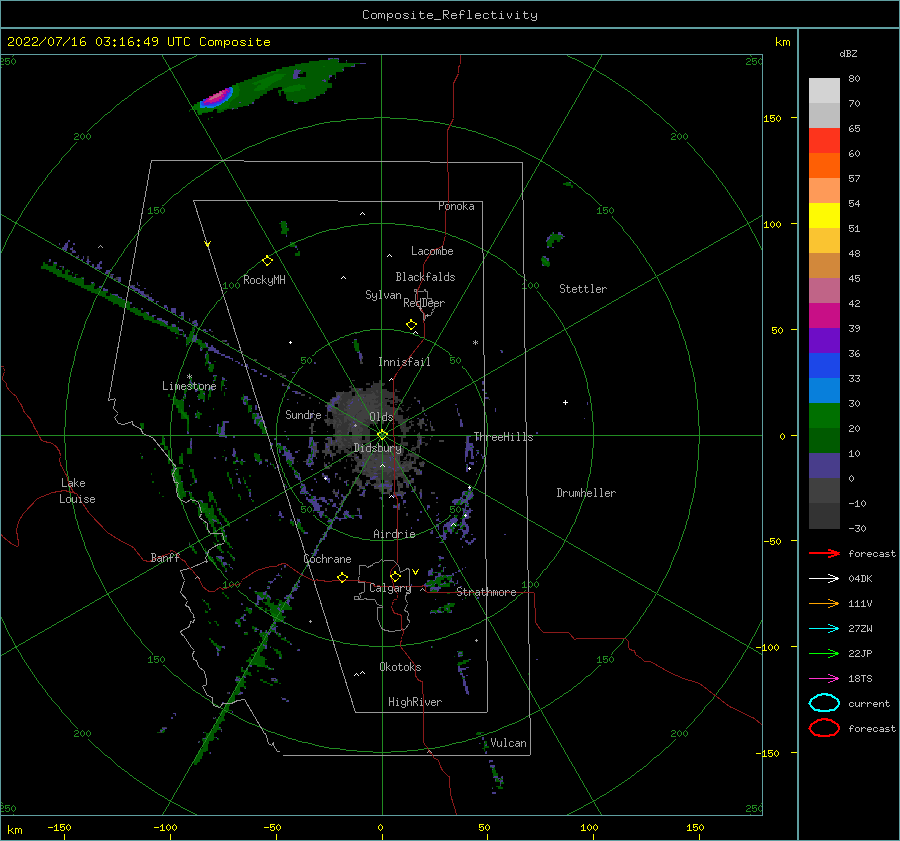
Task: Click the white 04DK arrow icon
Action: pyautogui.click(x=824, y=578)
